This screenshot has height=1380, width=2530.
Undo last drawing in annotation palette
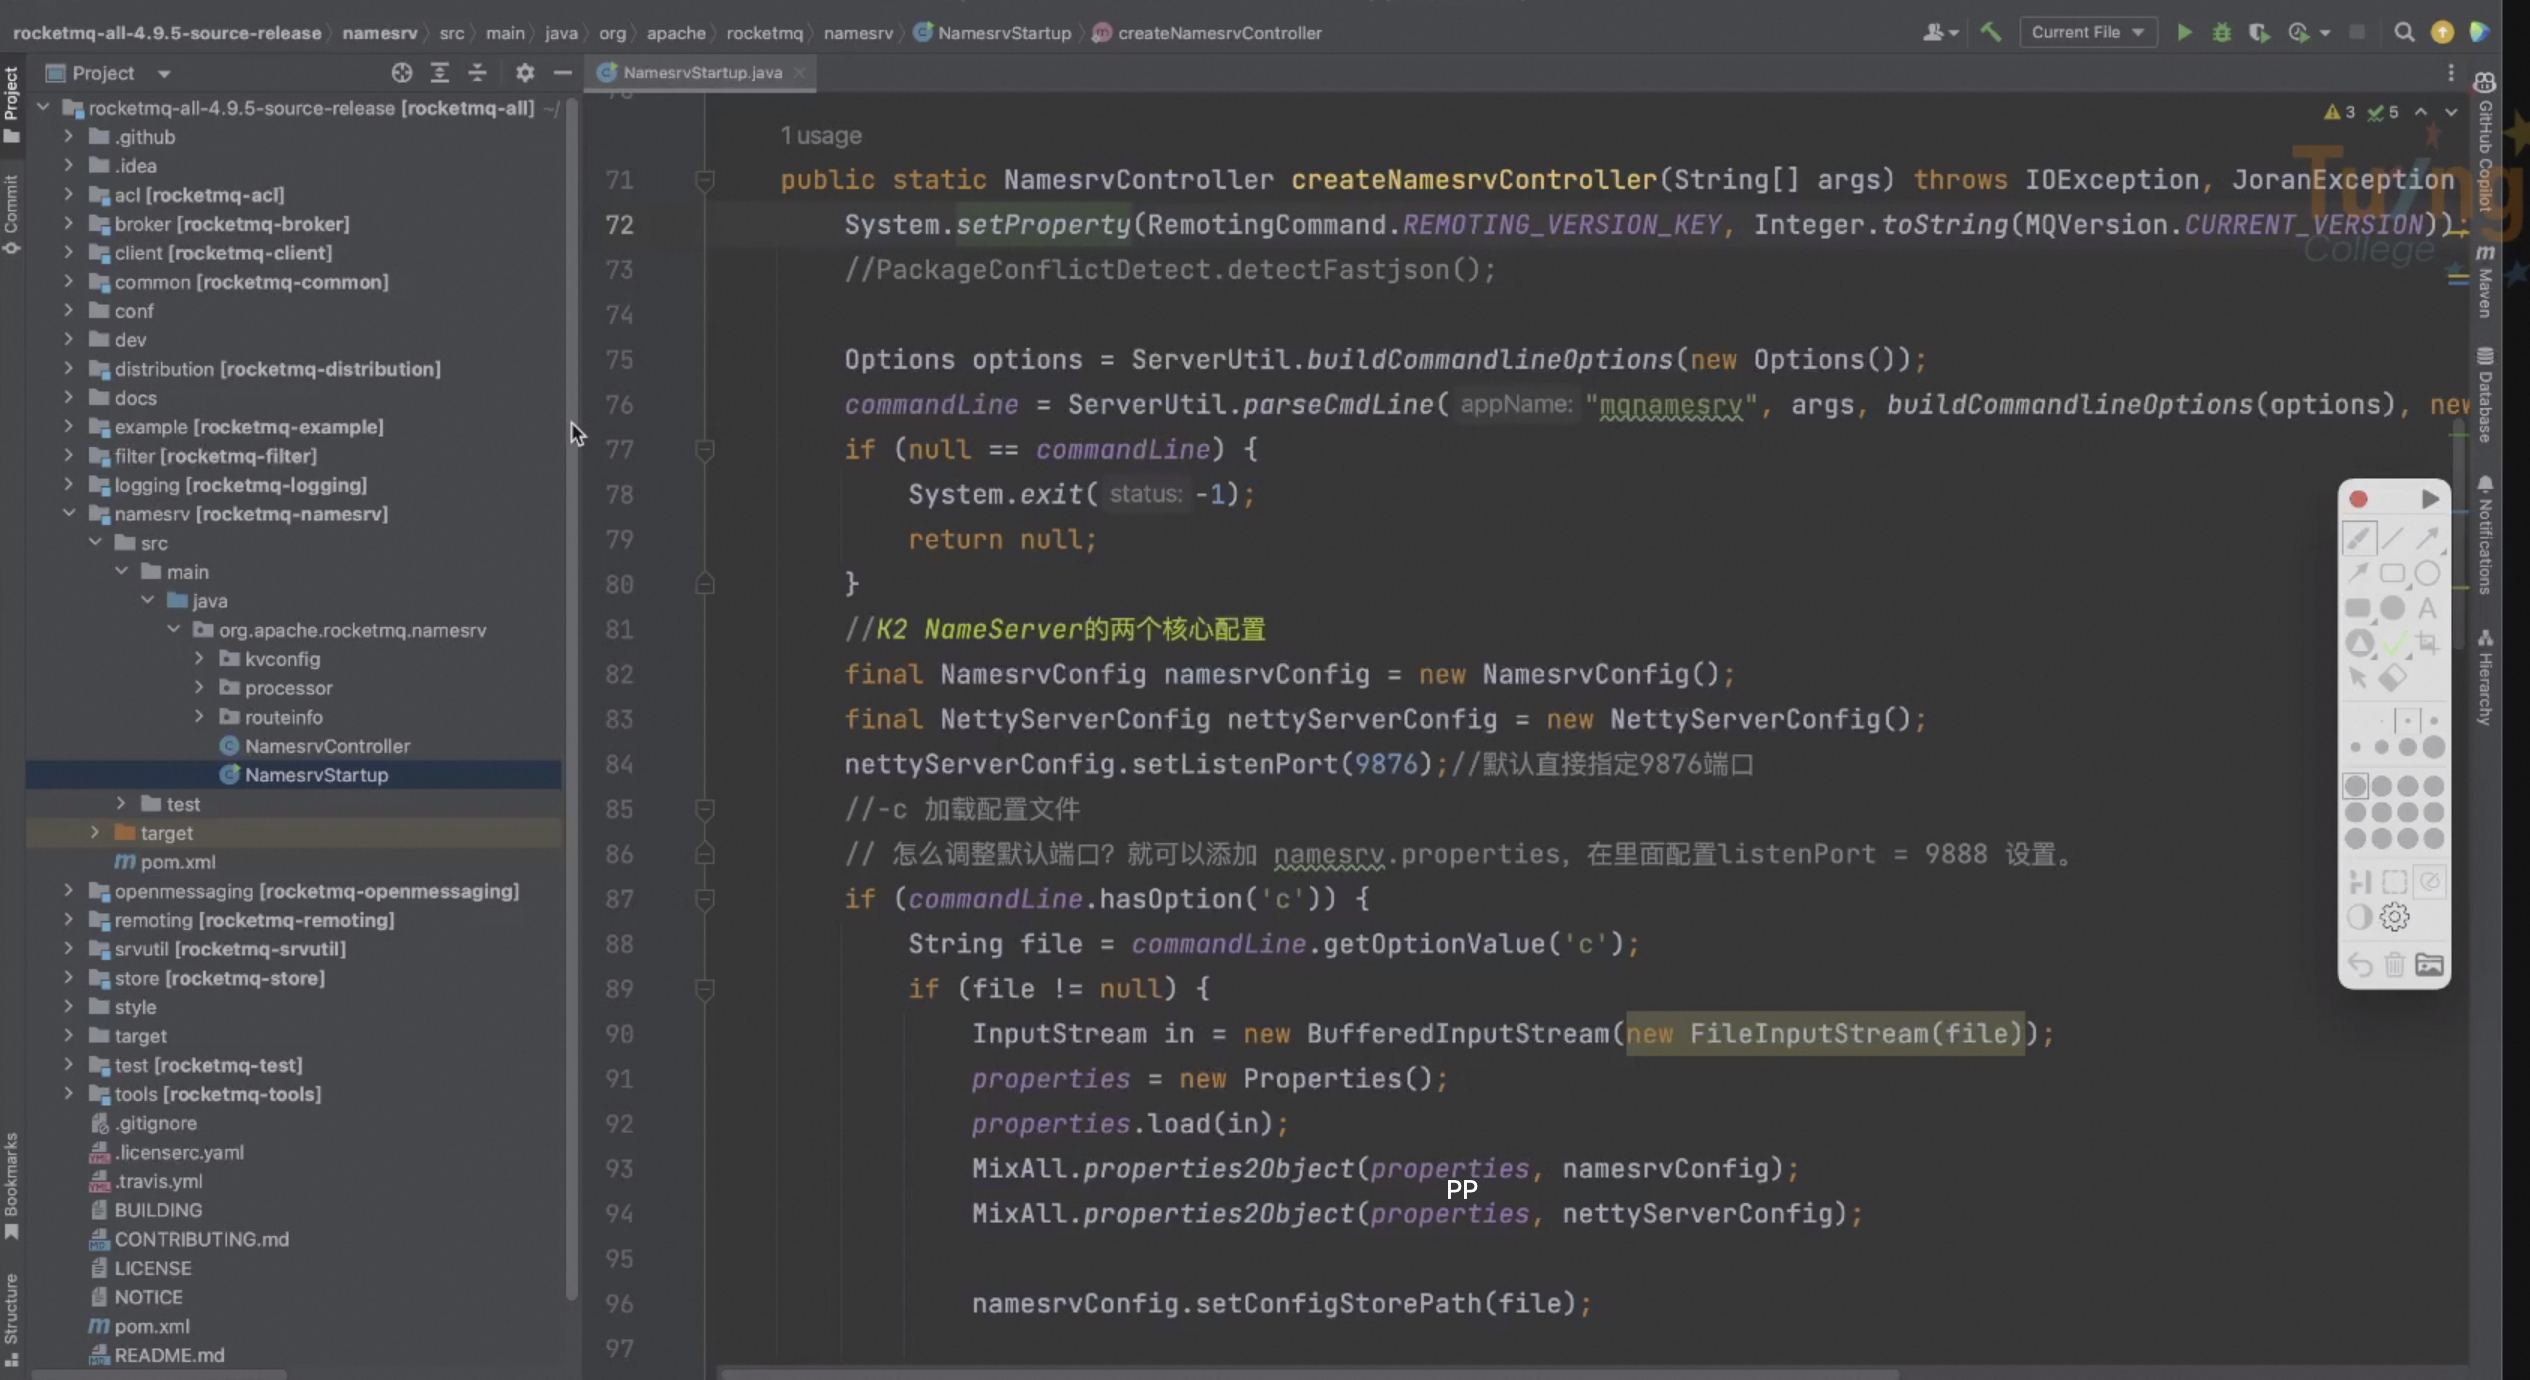click(x=2360, y=964)
